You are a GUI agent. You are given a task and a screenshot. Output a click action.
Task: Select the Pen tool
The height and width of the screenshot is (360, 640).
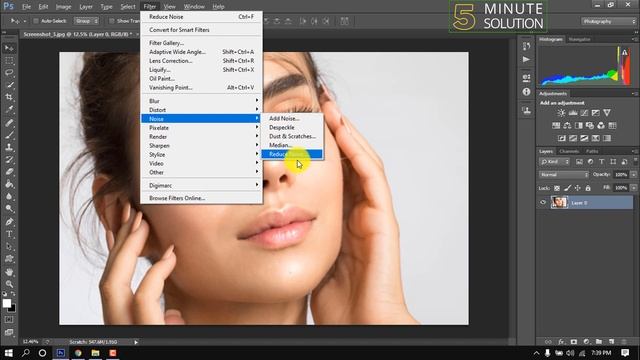point(9,222)
